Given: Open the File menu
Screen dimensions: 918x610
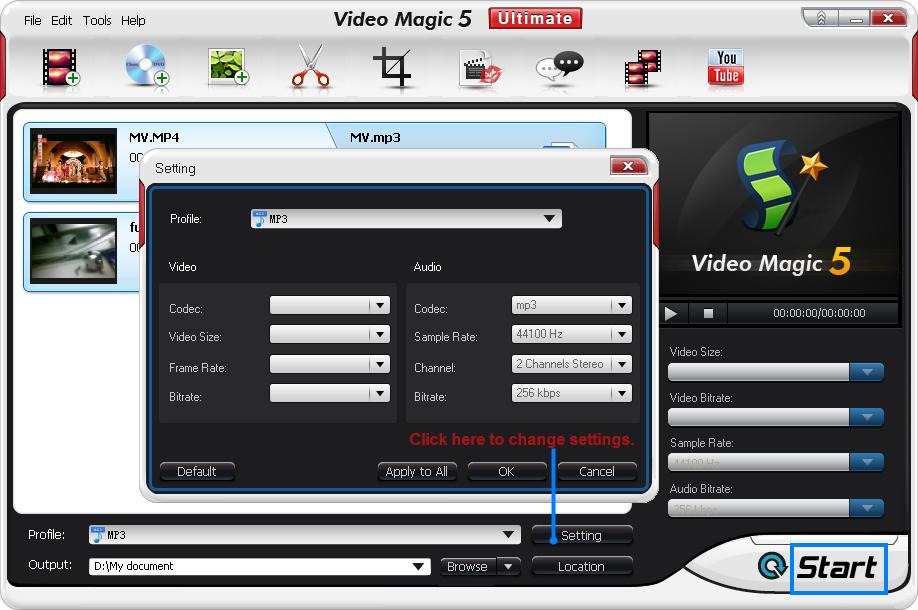Looking at the screenshot, I should 32,20.
